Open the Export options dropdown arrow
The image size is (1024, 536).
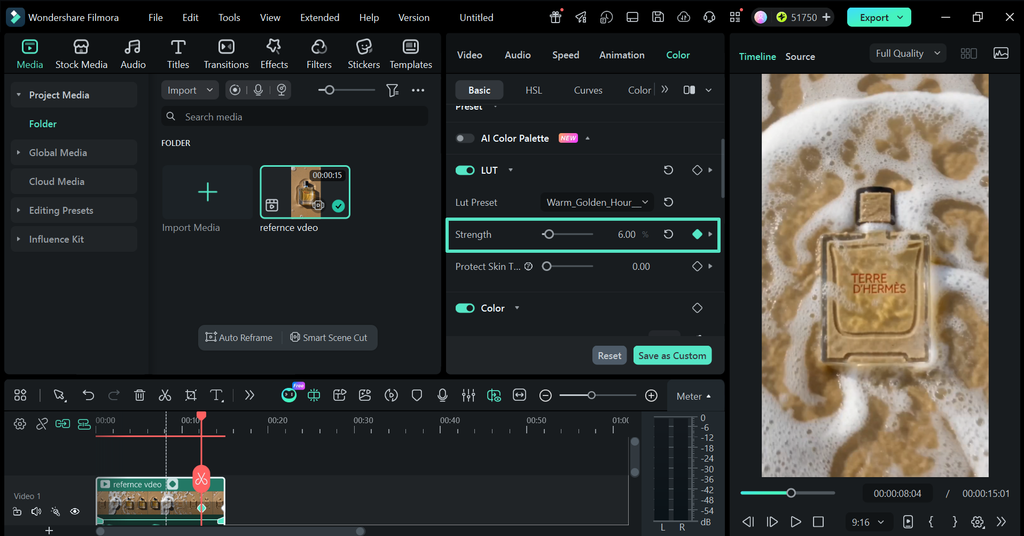coord(900,18)
